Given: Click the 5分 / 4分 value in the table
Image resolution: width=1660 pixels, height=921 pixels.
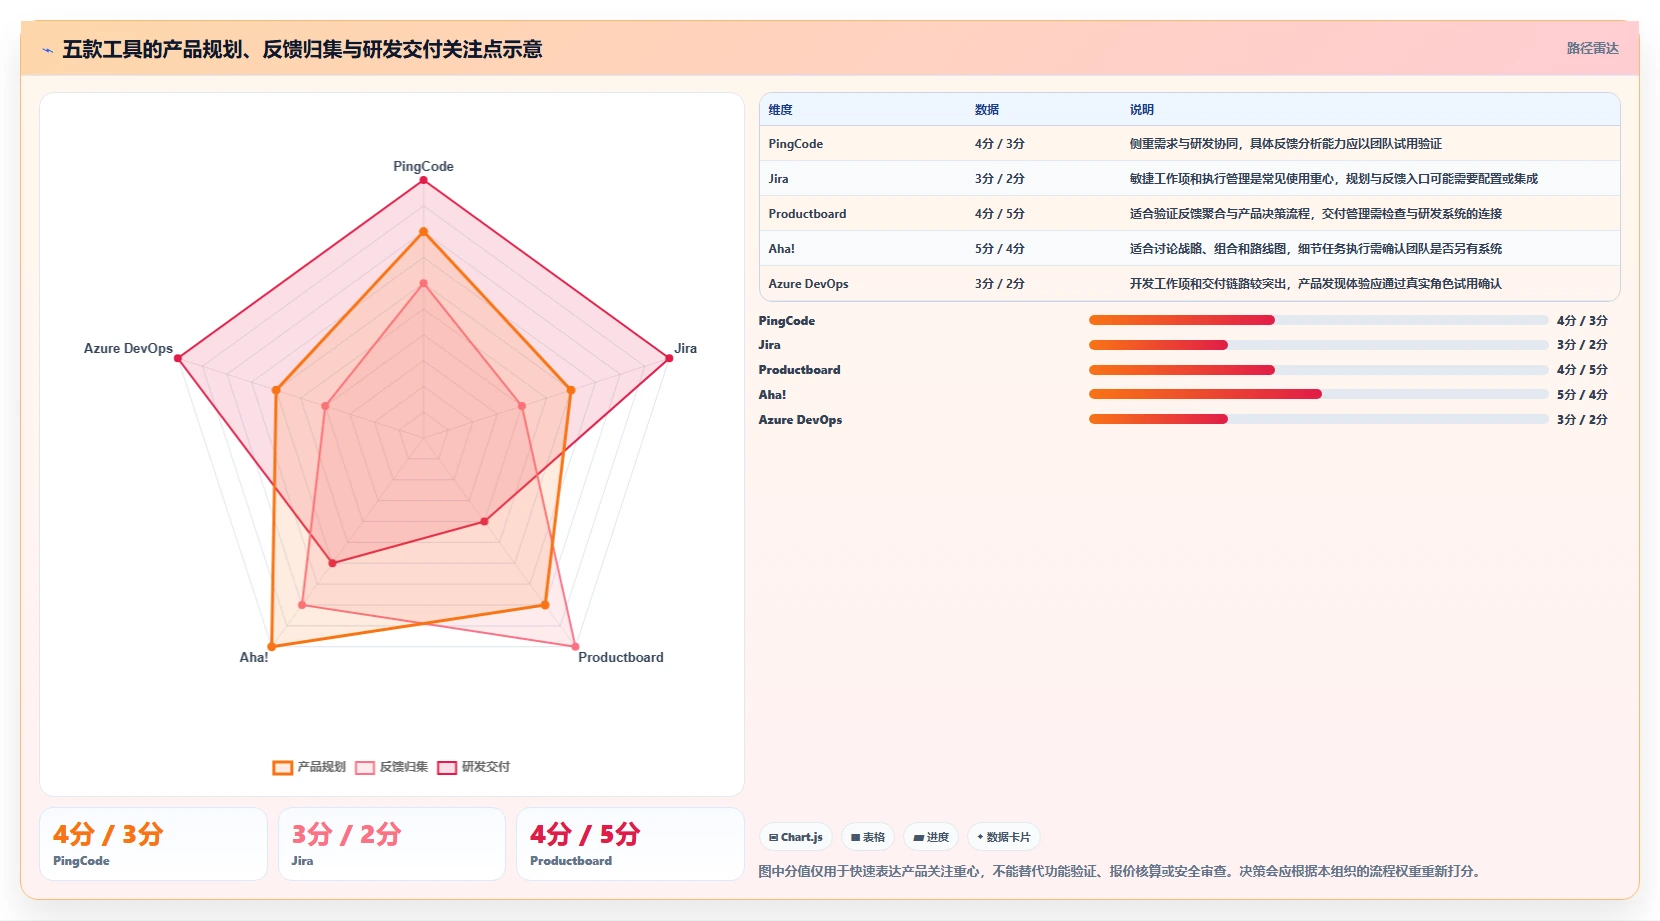Looking at the screenshot, I should (x=999, y=249).
